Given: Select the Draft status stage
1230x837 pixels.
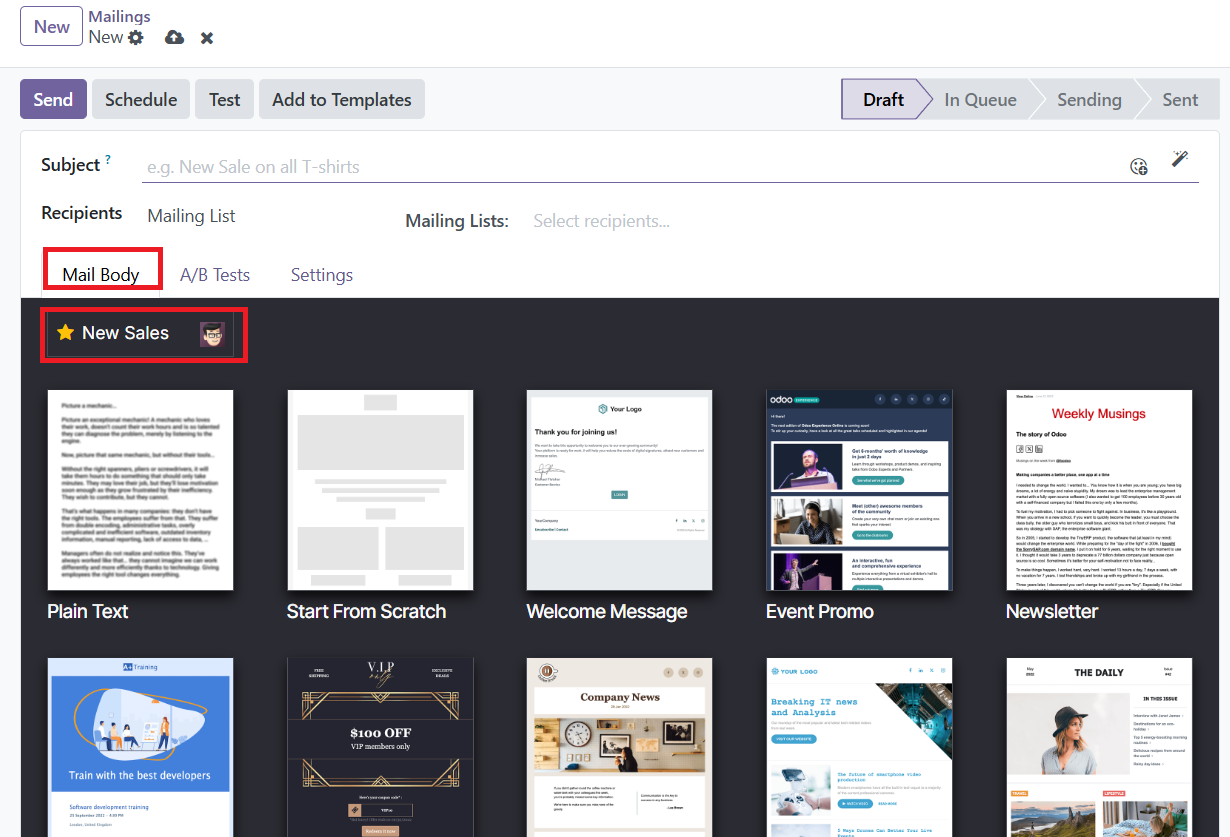Looking at the screenshot, I should (883, 100).
